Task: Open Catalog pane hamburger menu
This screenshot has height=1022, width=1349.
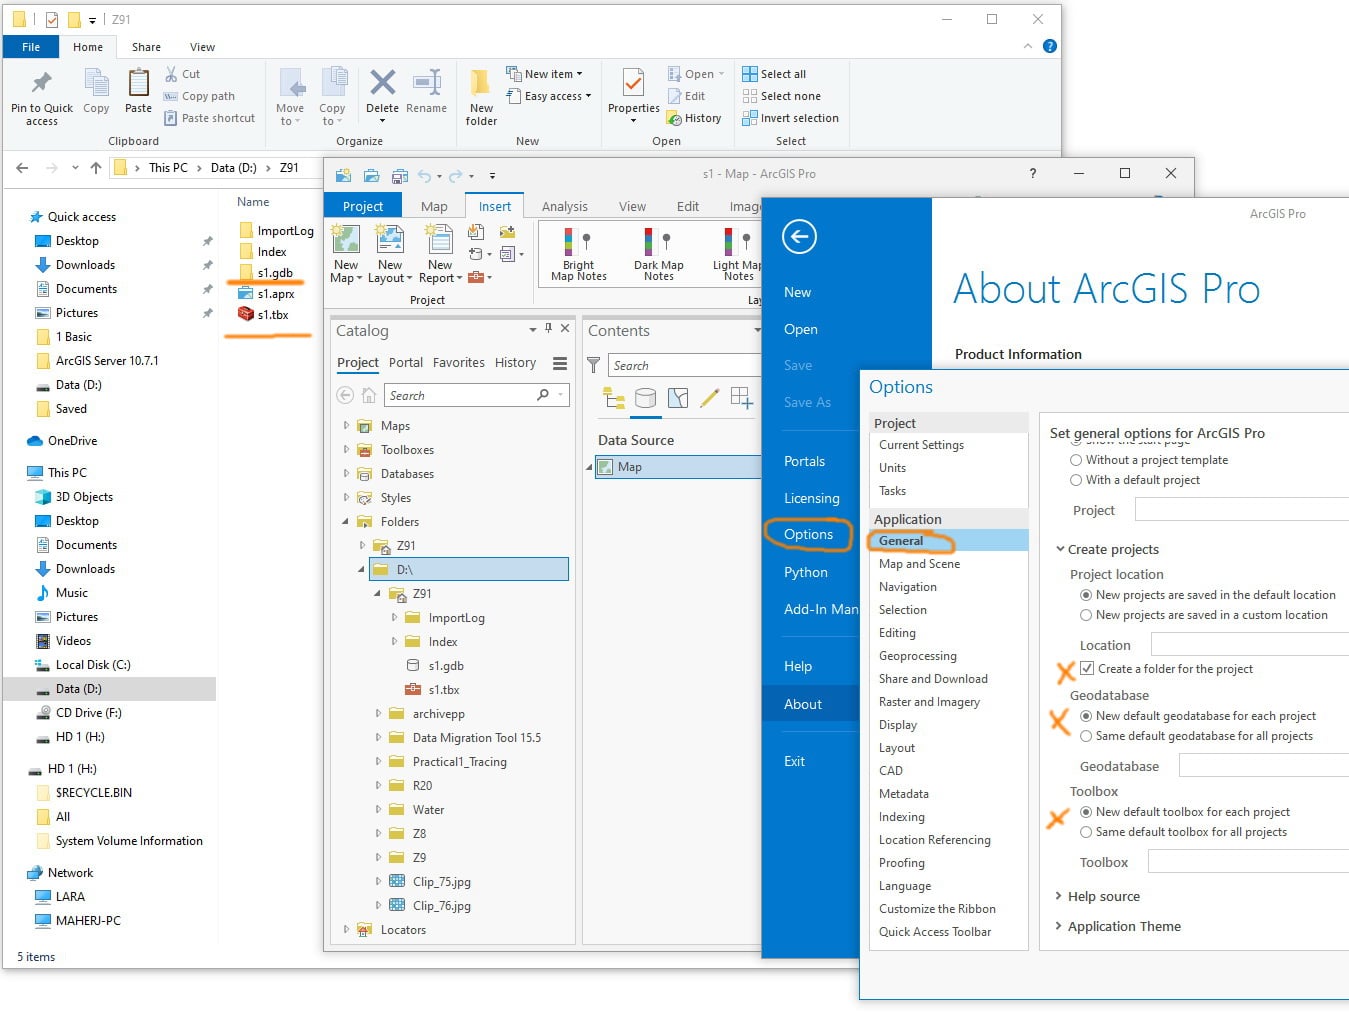Action: (x=560, y=363)
